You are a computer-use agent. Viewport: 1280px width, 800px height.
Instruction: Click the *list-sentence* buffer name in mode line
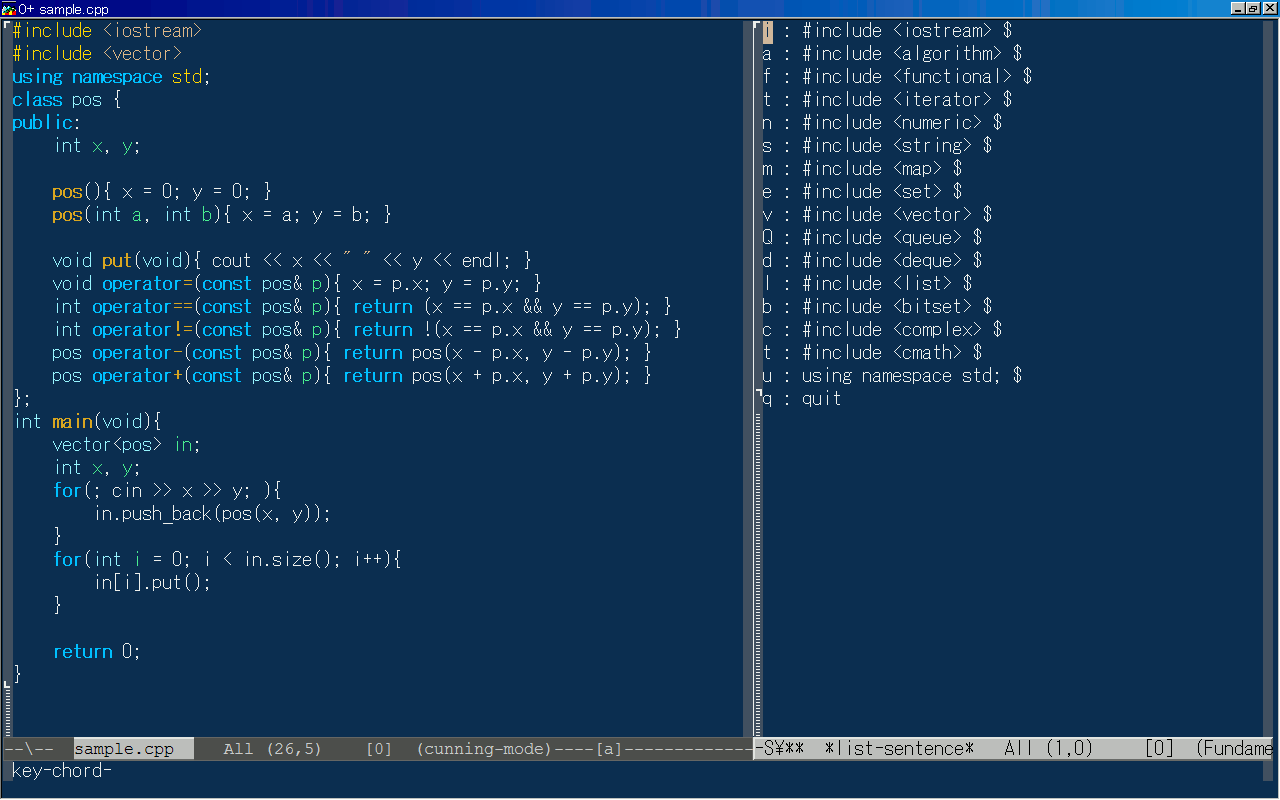[899, 749]
